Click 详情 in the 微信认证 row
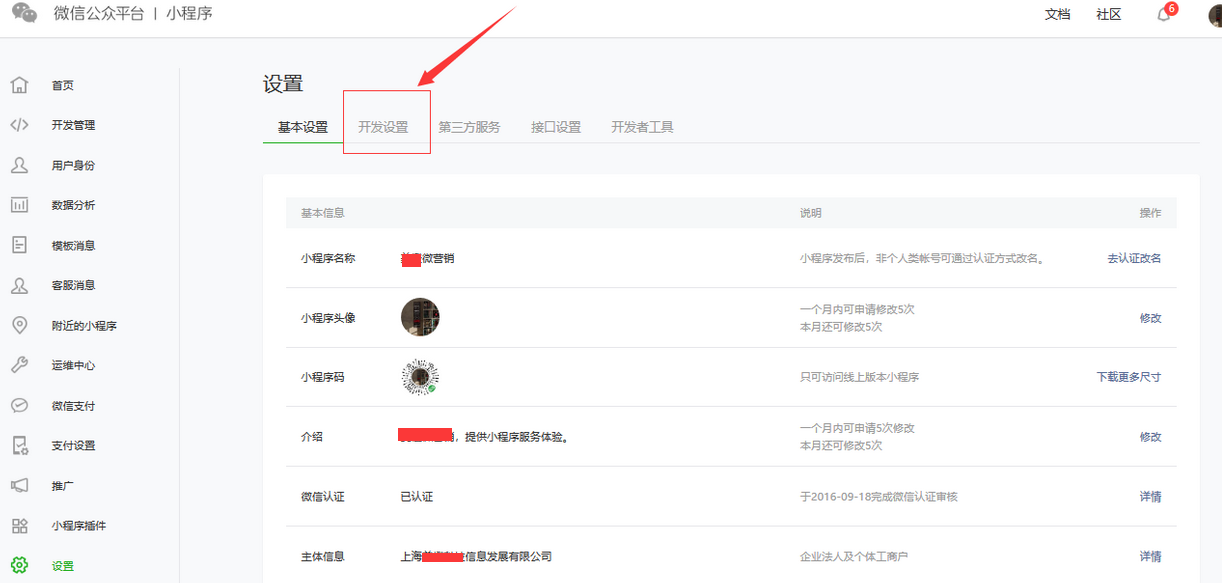 click(x=1150, y=497)
